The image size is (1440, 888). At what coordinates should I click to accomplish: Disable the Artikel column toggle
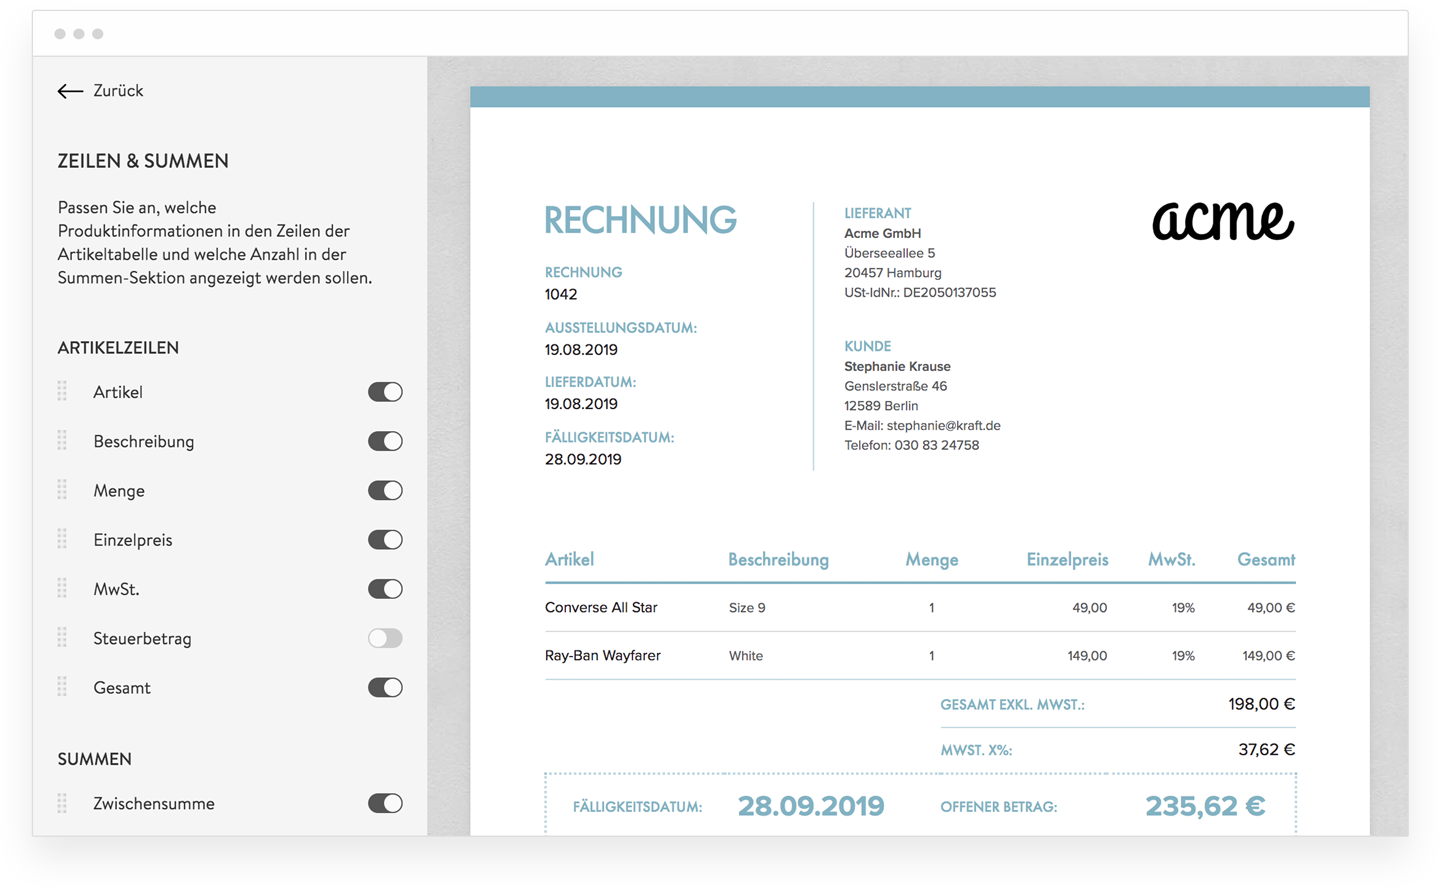pos(385,392)
